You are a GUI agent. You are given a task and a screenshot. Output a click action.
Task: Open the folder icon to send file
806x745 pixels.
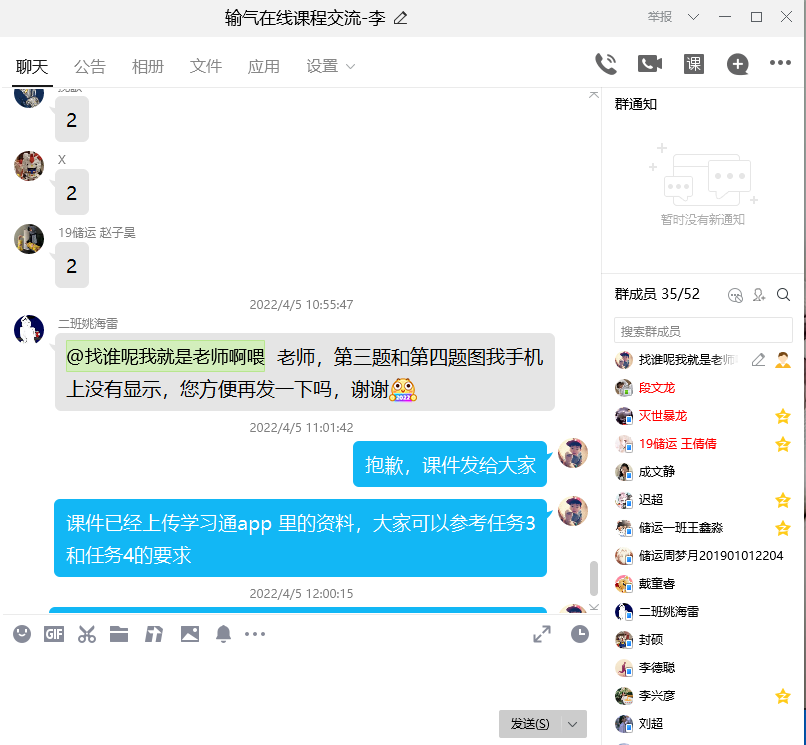[x=120, y=633]
